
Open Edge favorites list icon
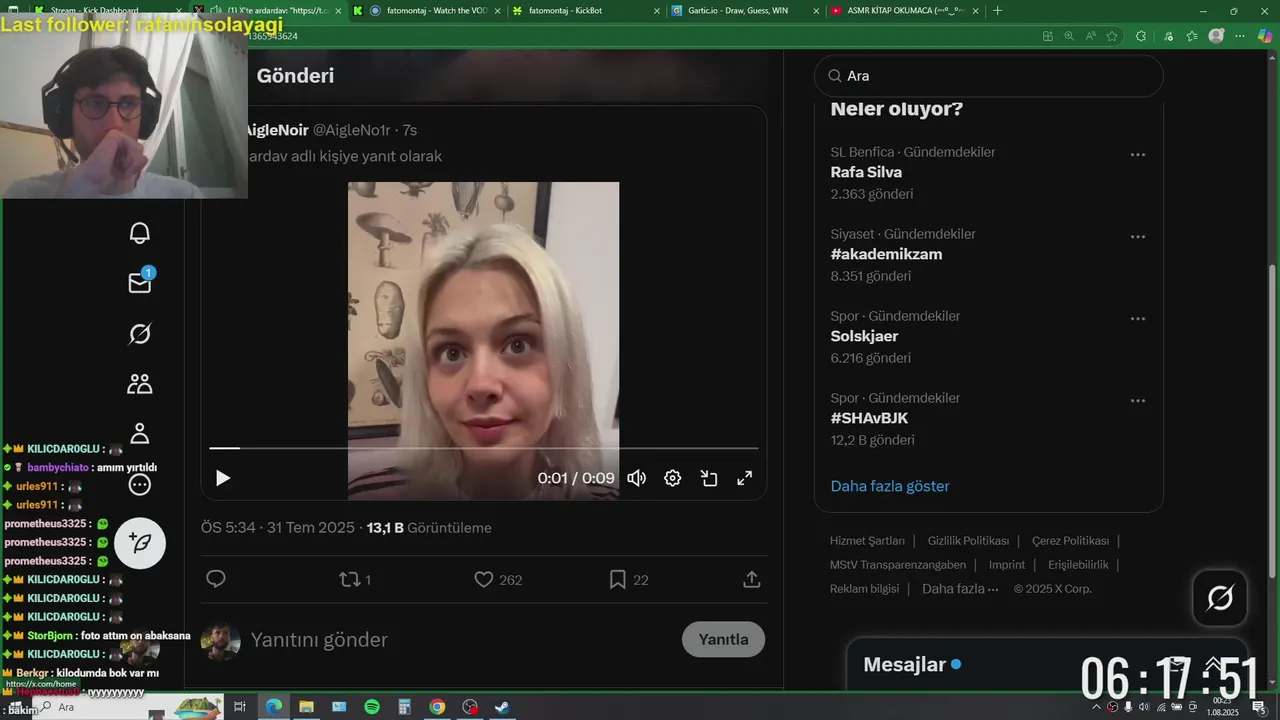pos(1191,36)
